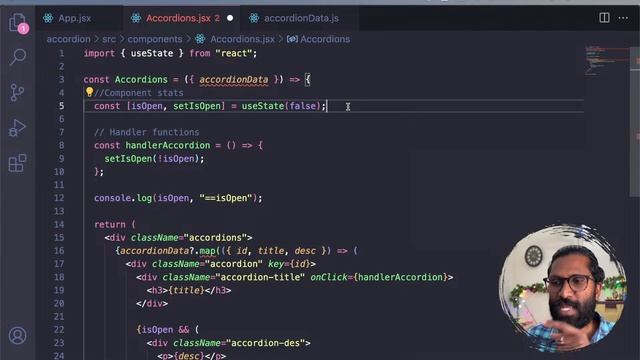Click the return keyword on line 14
The width and height of the screenshot is (640, 360).
[110, 224]
